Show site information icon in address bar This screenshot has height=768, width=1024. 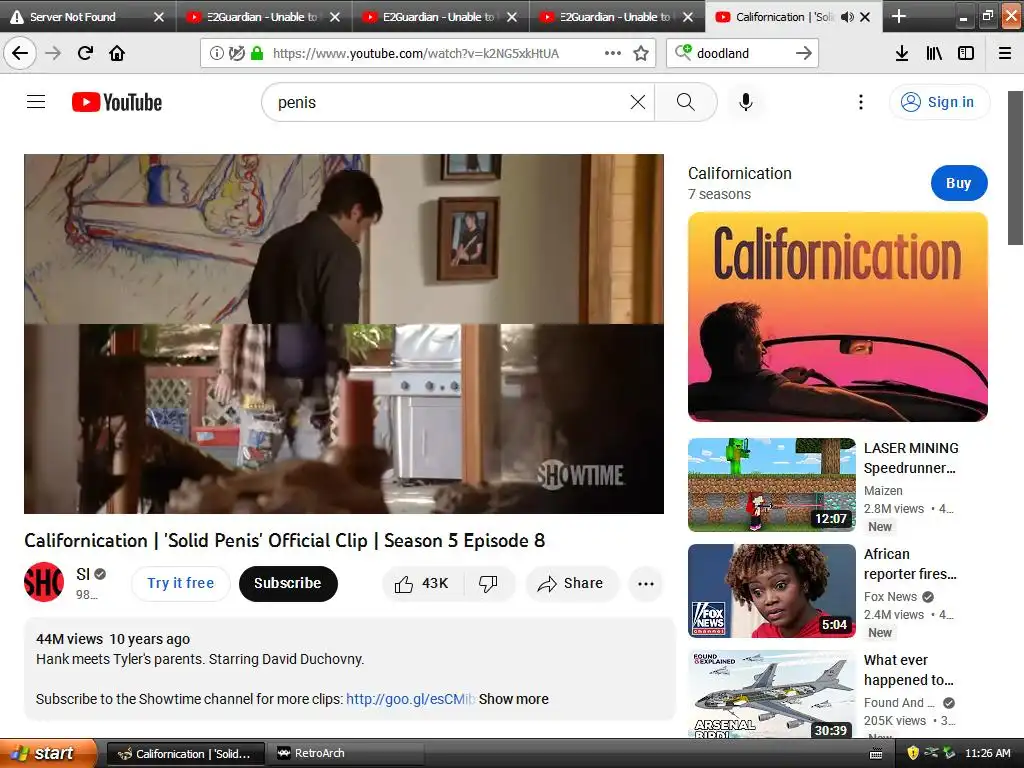(216, 54)
